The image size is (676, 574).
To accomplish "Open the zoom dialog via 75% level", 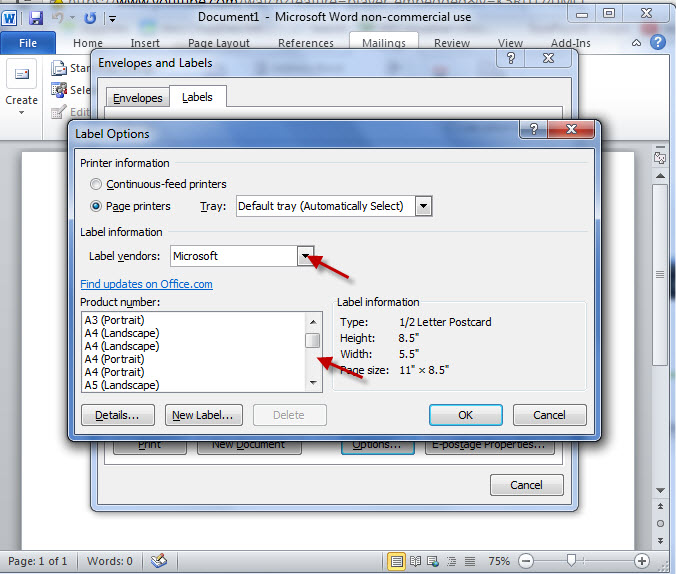I will [x=499, y=561].
